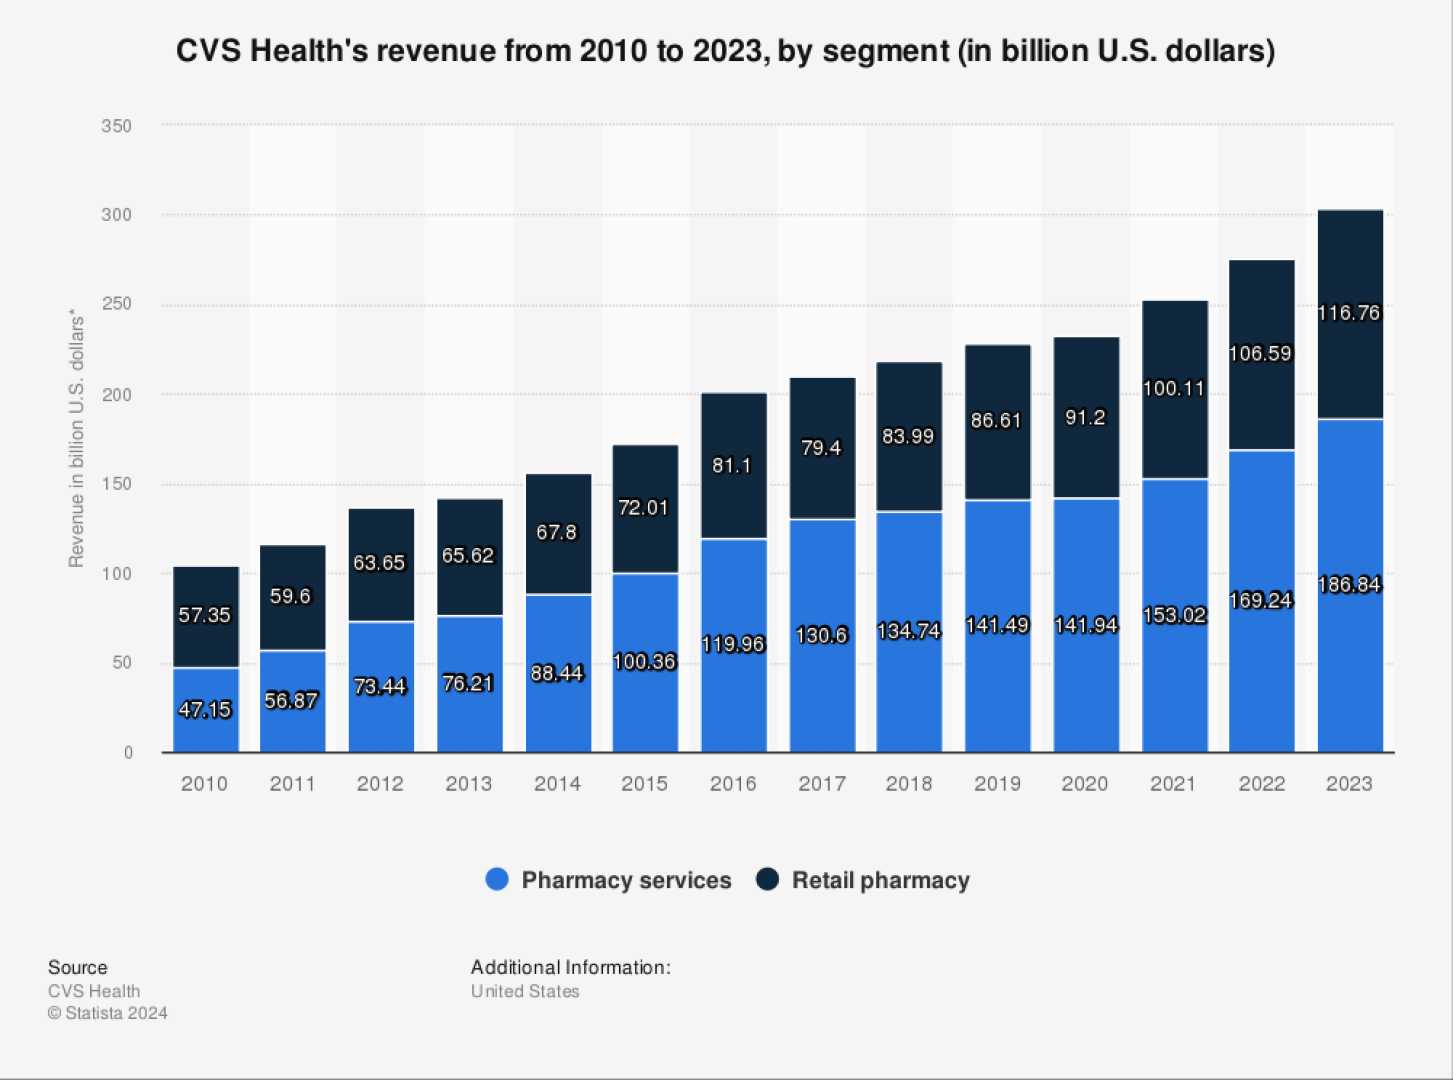Click the 86.61 value for 2019
Image resolution: width=1453 pixels, height=1080 pixels.
point(998,421)
